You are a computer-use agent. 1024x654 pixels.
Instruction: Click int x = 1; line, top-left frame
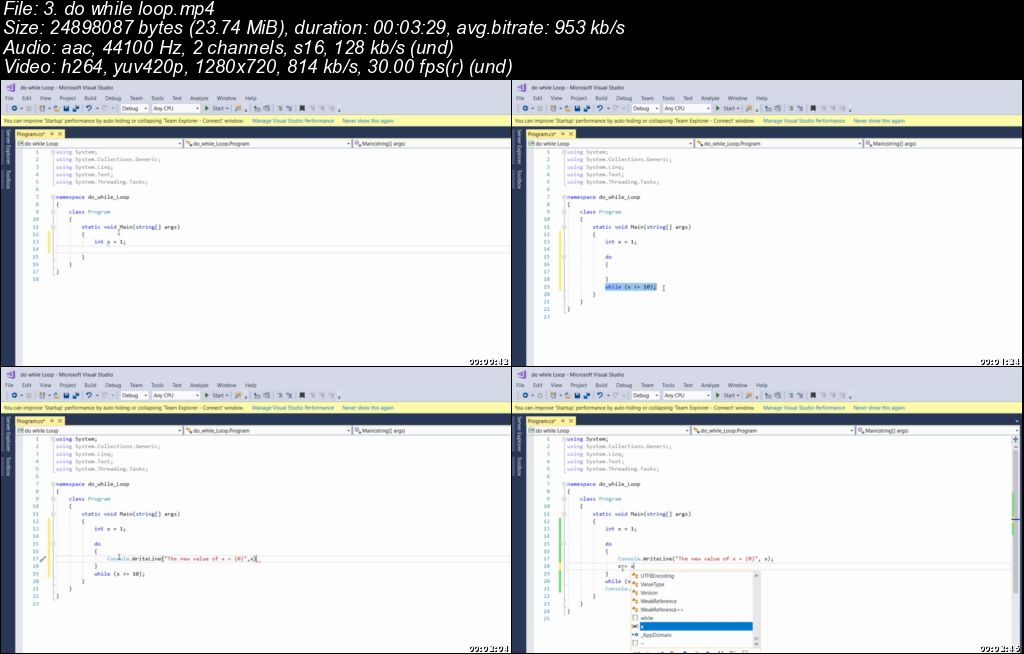(109, 242)
